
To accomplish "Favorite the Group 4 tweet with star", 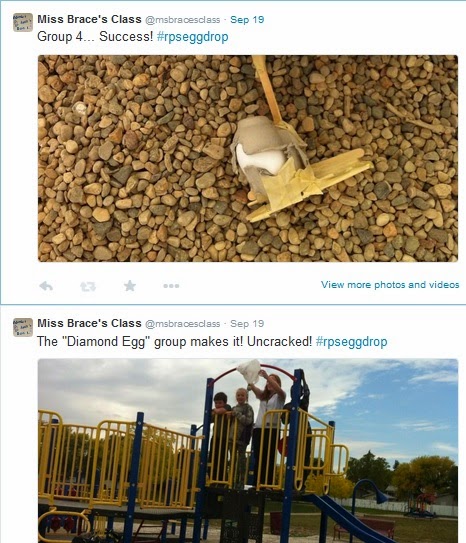I will (130, 286).
